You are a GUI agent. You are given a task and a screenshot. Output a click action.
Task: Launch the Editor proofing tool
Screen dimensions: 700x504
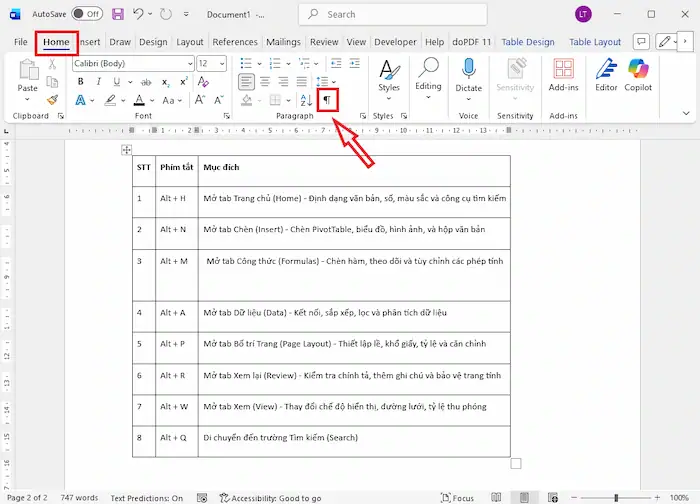(x=606, y=75)
